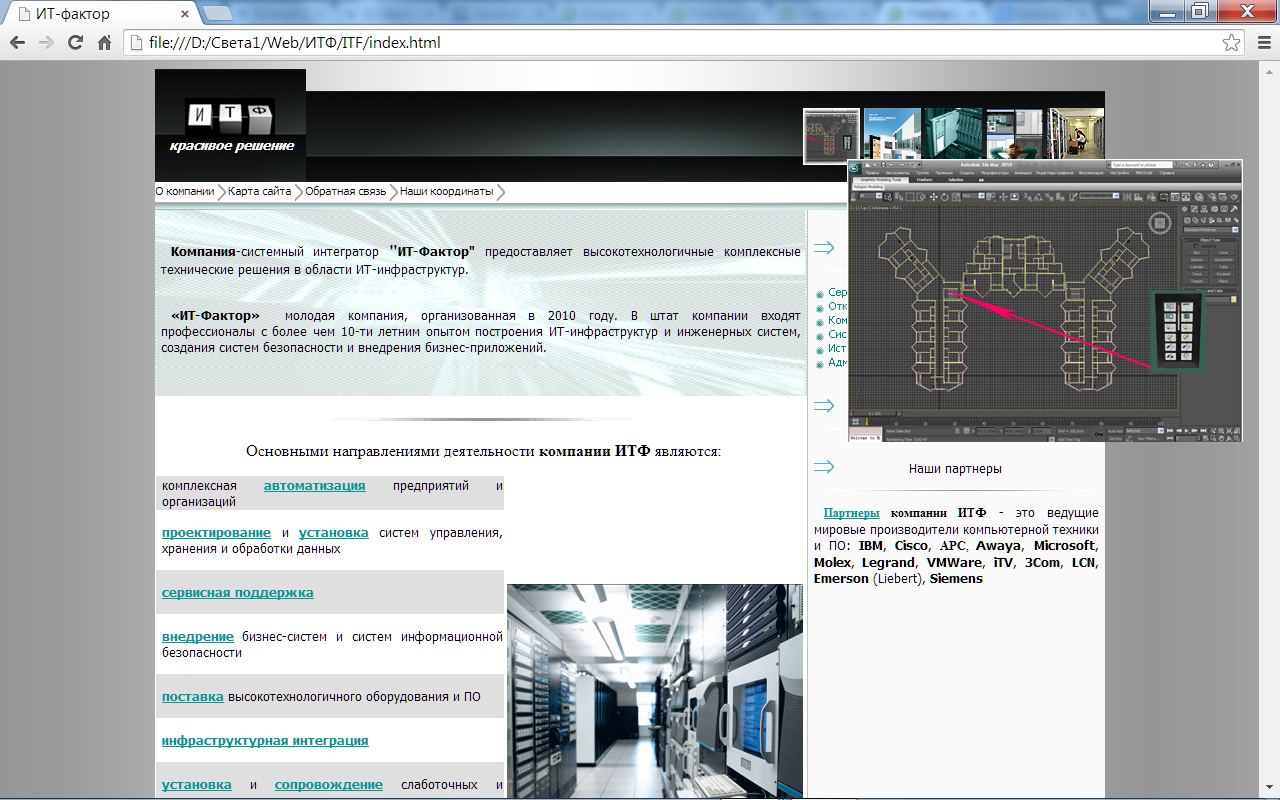Click the Legrand partner name
This screenshot has width=1280, height=800.
[x=890, y=563]
